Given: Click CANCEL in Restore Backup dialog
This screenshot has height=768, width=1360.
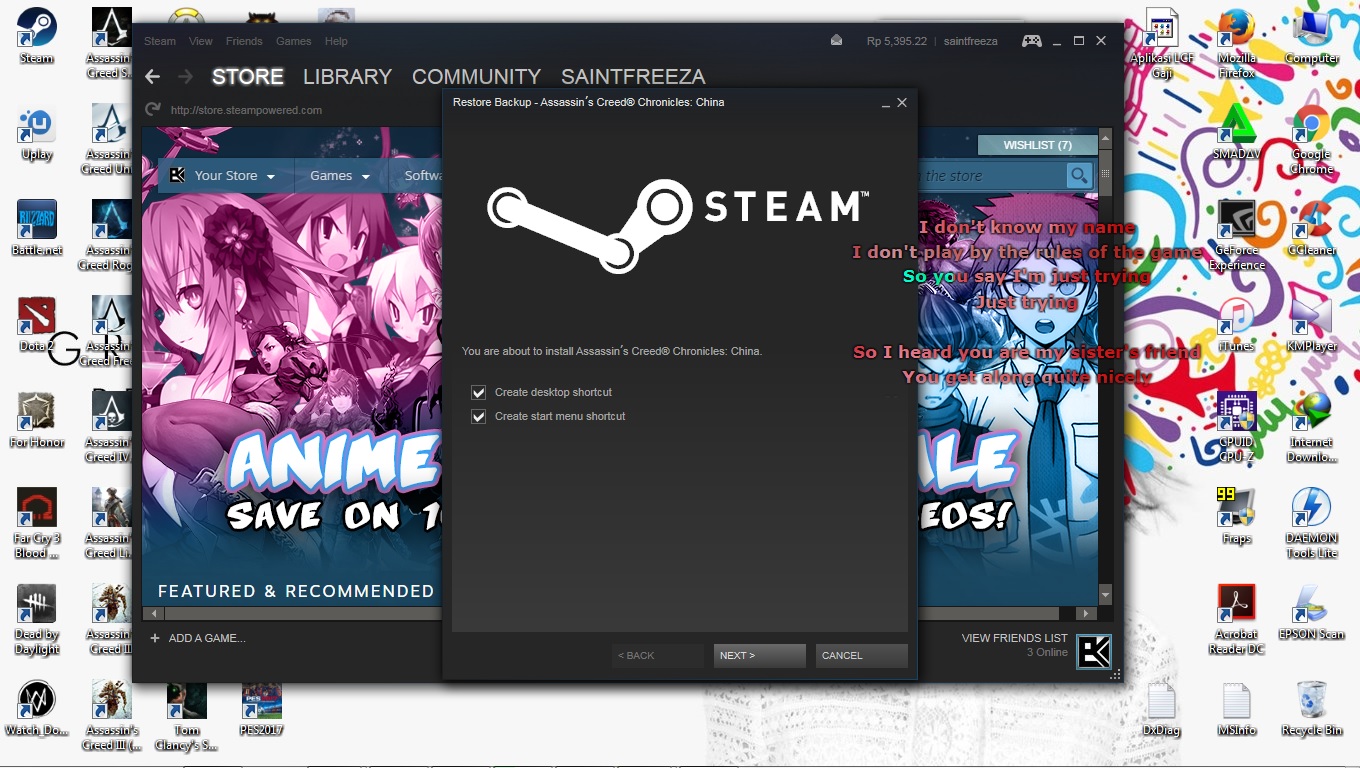Looking at the screenshot, I should (x=862, y=656).
